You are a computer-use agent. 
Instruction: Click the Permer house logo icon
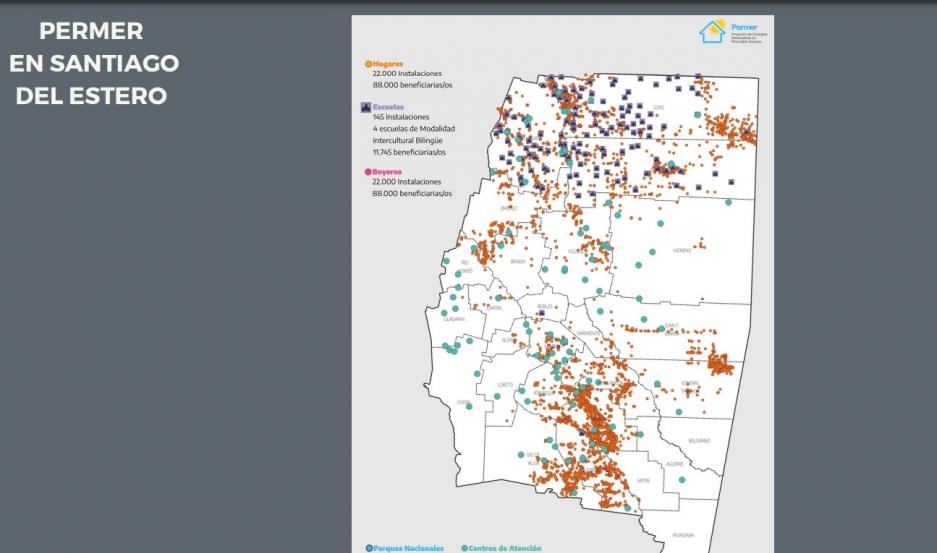[714, 32]
